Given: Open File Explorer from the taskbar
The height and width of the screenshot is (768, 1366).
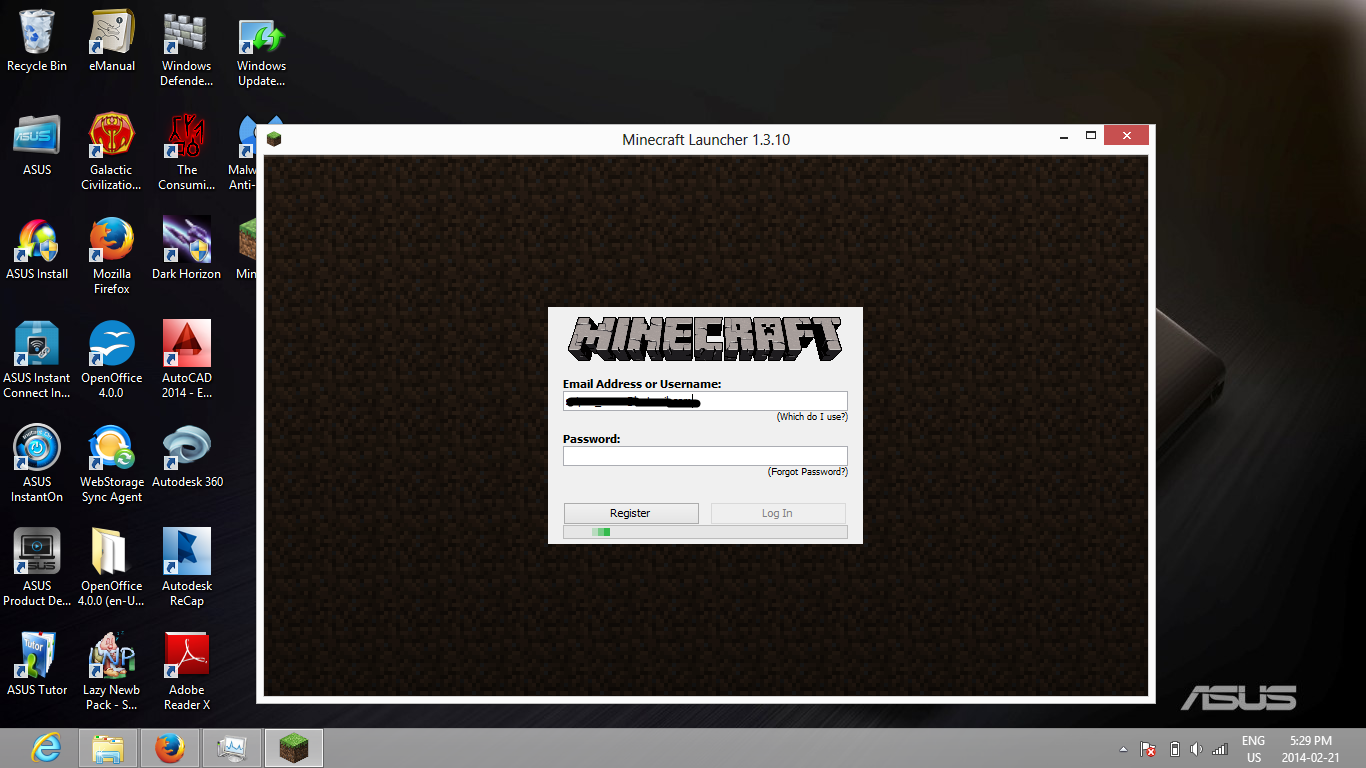Looking at the screenshot, I should point(108,748).
